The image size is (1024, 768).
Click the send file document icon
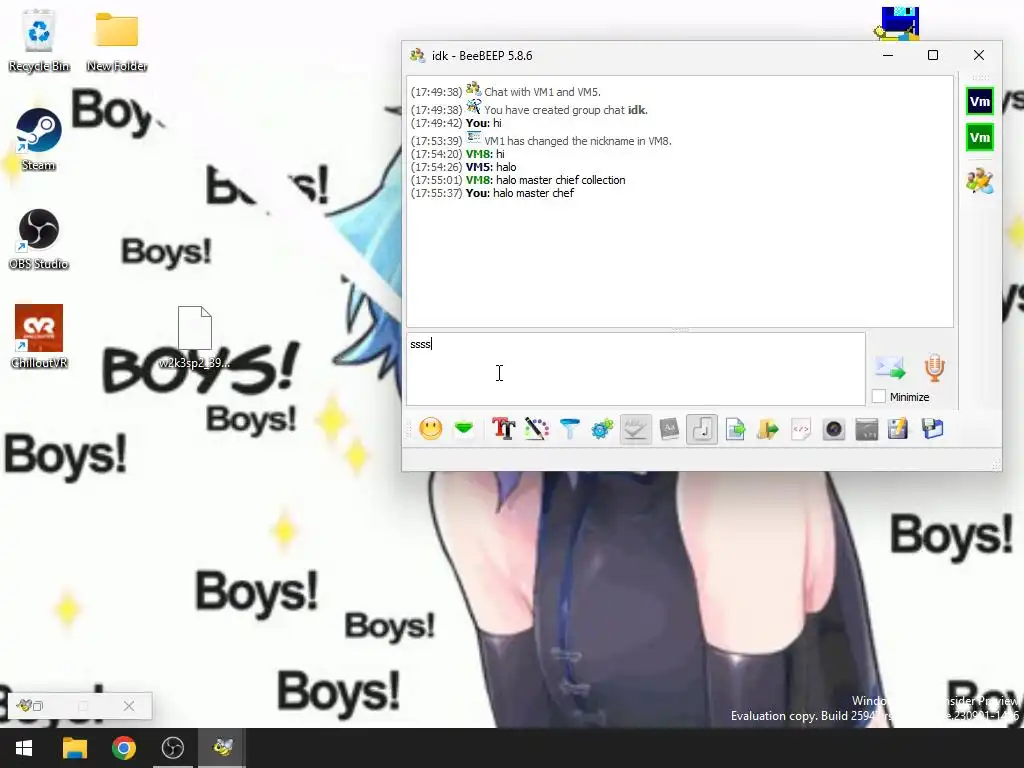coord(735,429)
